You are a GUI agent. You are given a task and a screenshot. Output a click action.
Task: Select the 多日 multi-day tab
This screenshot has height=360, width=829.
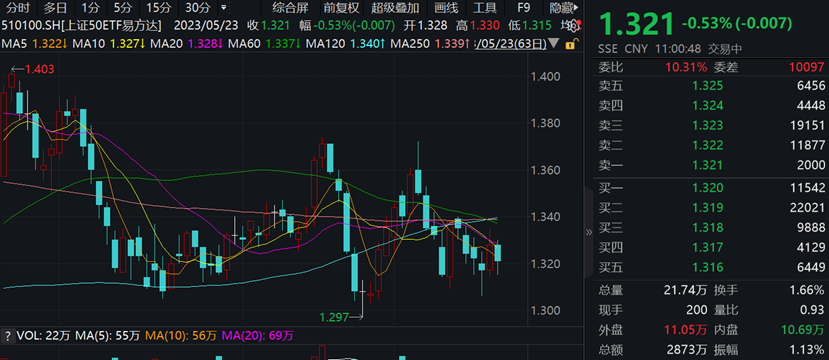click(55, 8)
